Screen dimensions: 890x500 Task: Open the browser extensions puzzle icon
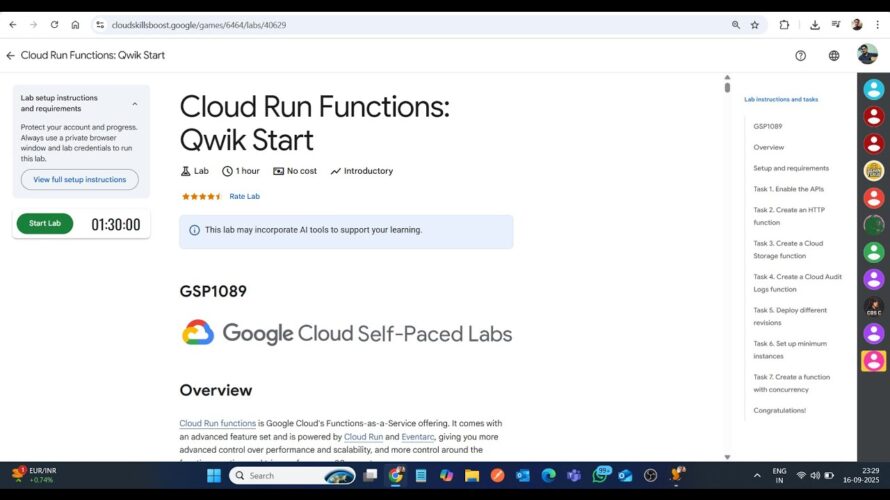784,25
